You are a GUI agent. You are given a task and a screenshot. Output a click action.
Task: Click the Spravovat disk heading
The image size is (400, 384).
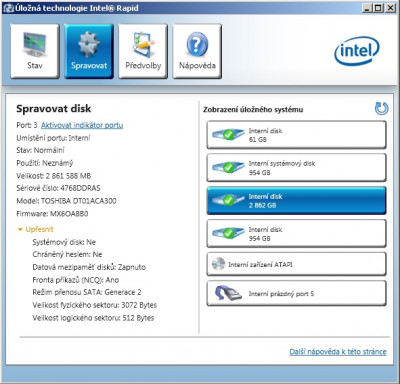[x=54, y=109]
